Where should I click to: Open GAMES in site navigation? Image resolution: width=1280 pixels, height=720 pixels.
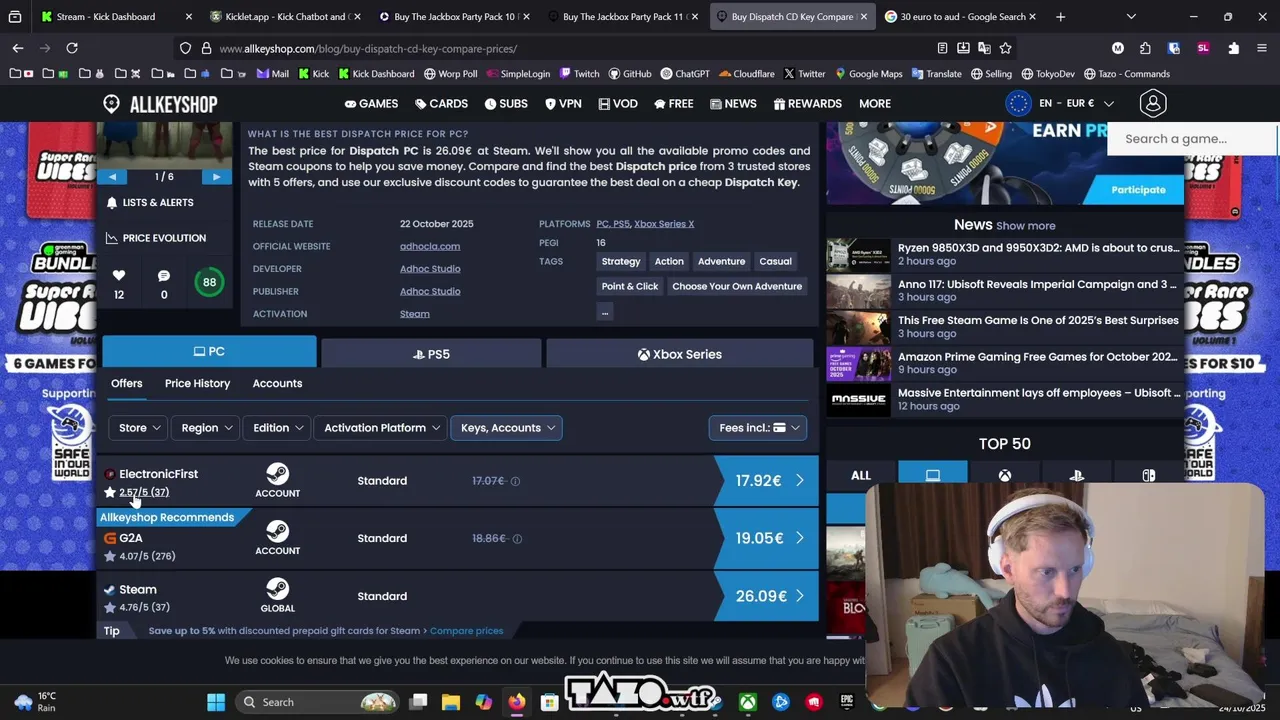coord(371,104)
